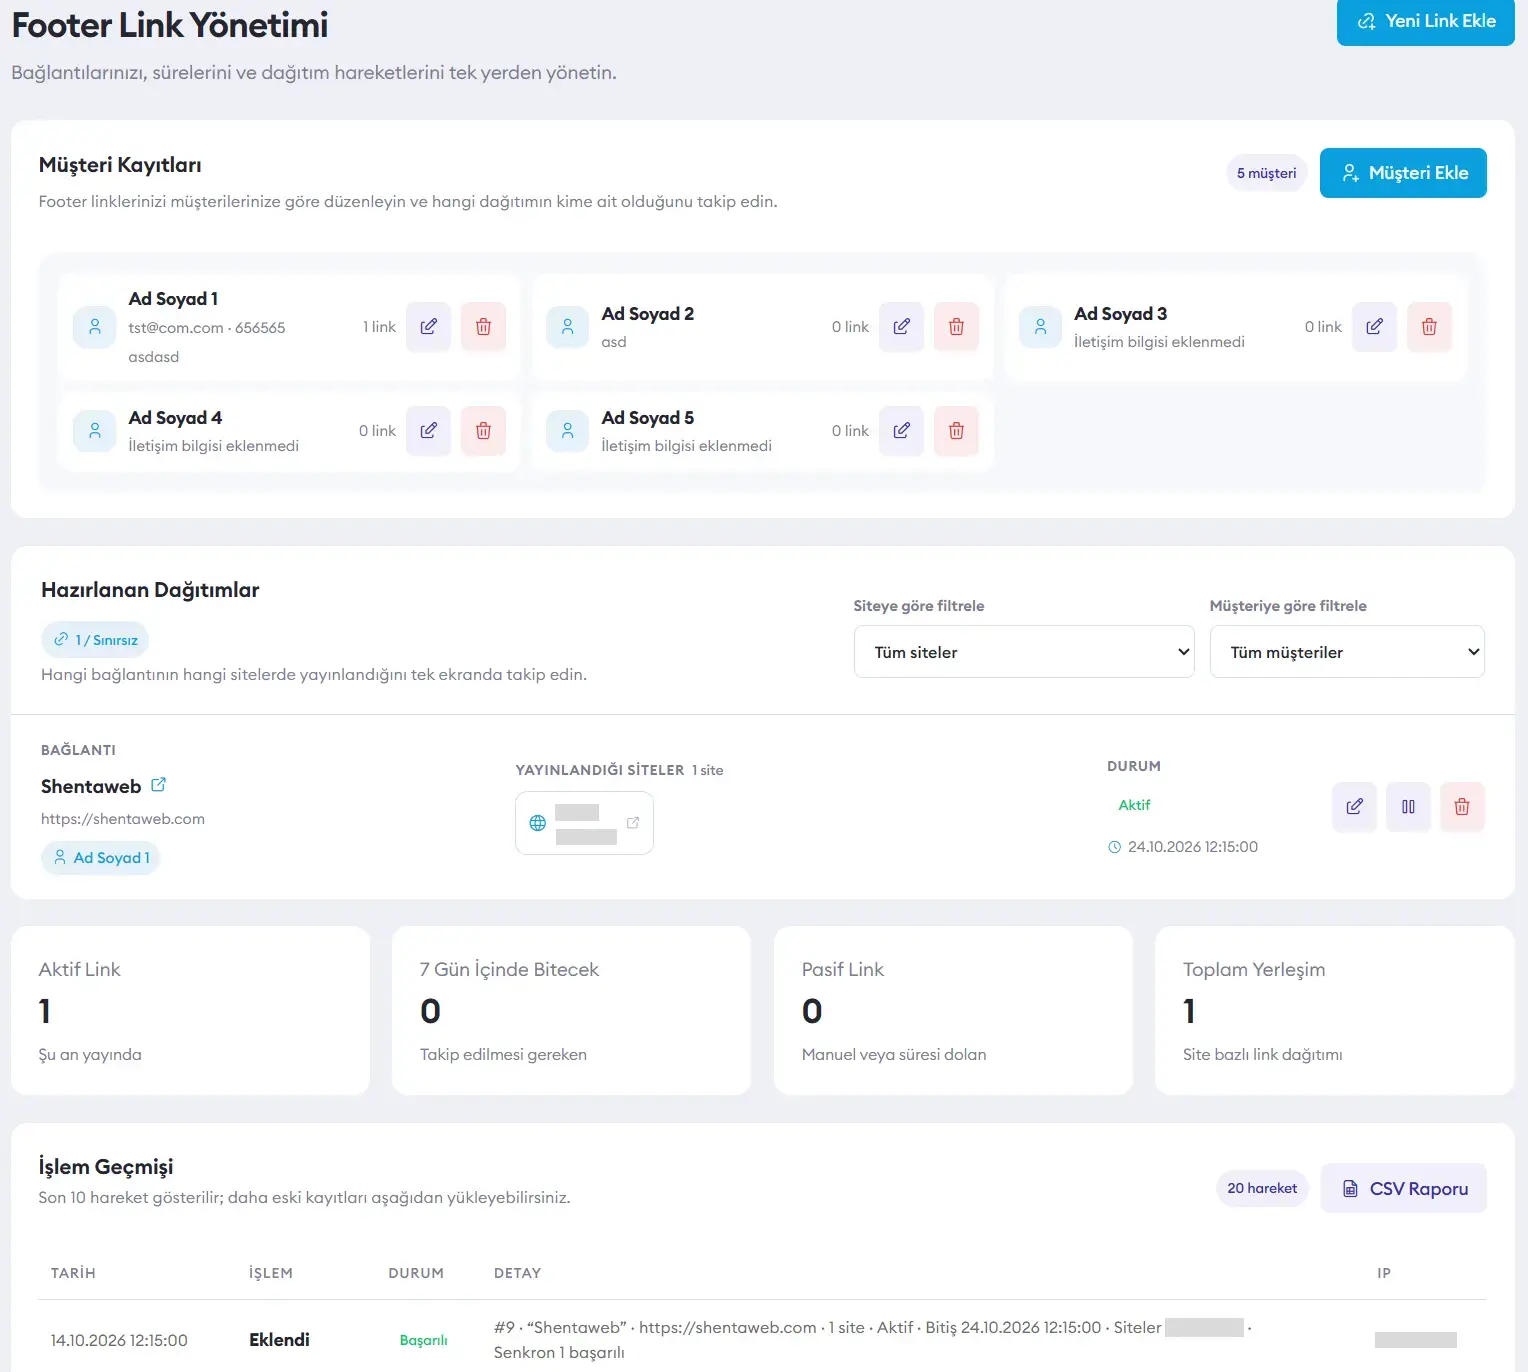Download the CSV Raporu
Viewport: 1528px width, 1372px height.
(1403, 1188)
